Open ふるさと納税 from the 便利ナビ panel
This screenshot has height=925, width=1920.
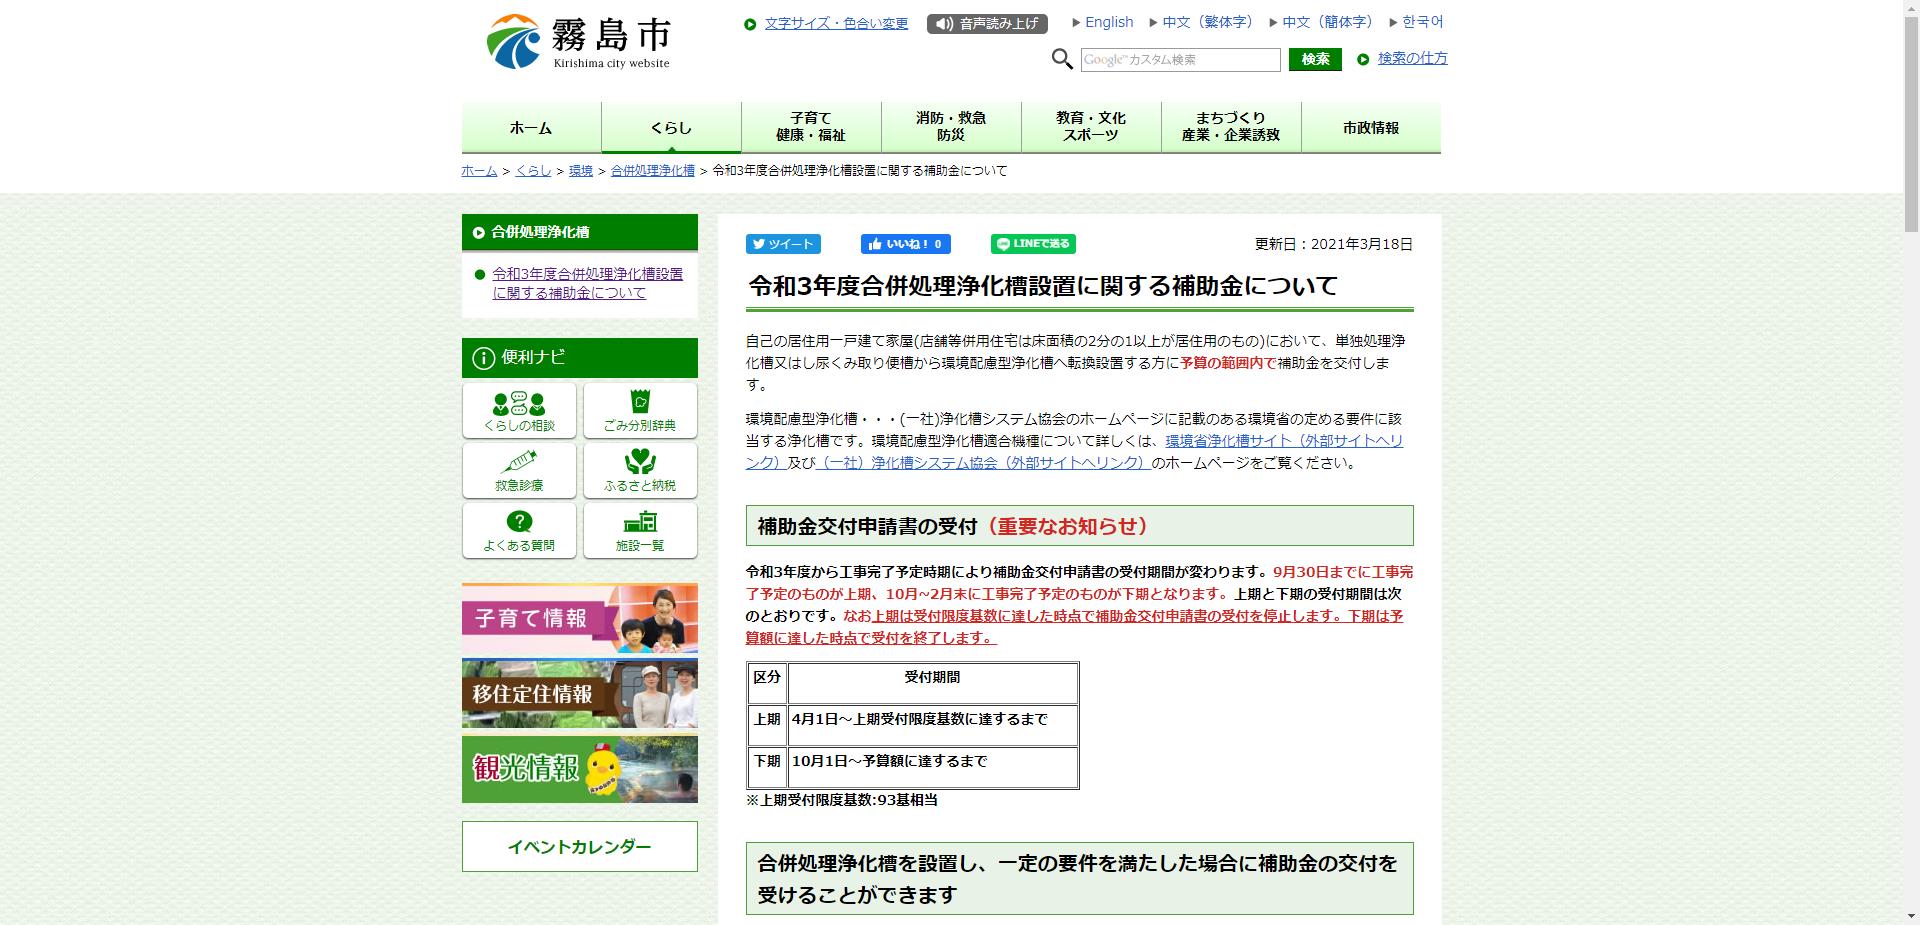pyautogui.click(x=639, y=470)
